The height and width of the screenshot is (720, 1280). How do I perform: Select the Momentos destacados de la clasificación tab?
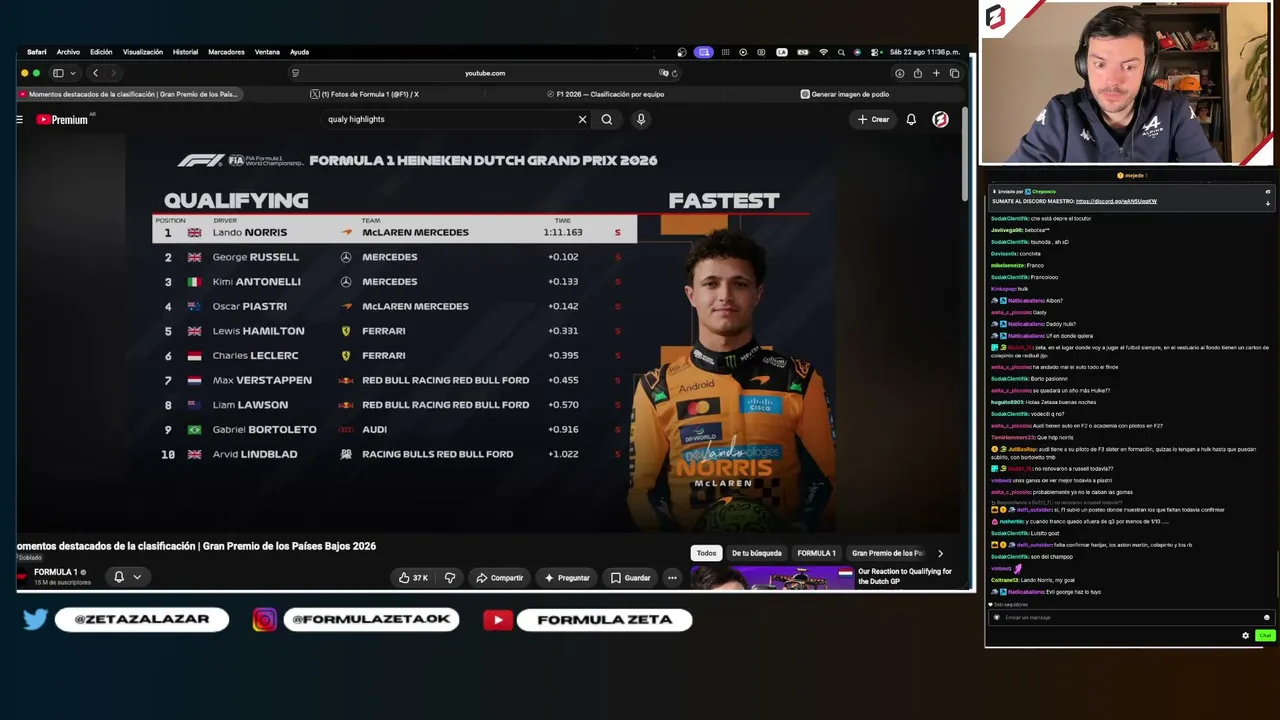point(129,94)
